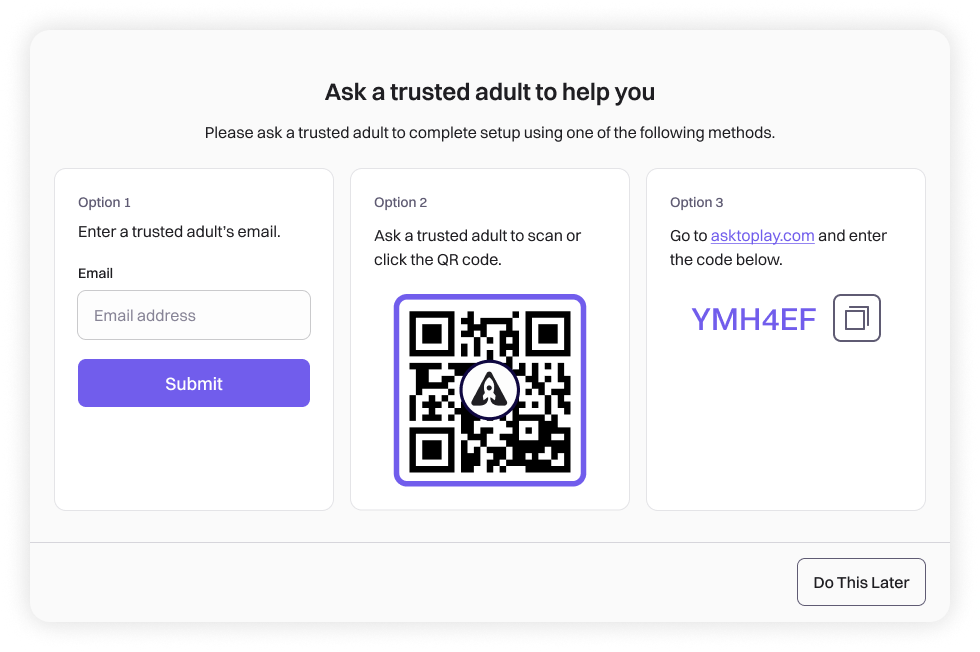Screen dimensions: 980x652
Task: Click the subtitle about completing setup
Action: (x=489, y=133)
